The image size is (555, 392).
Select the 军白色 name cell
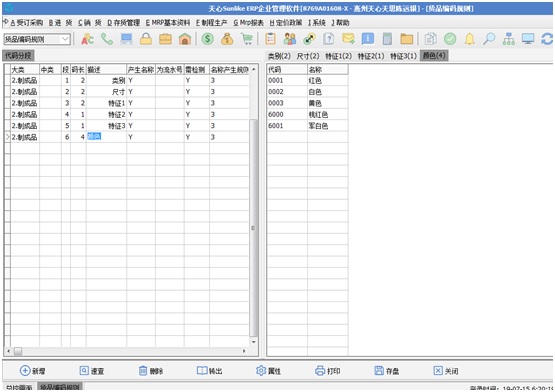point(328,126)
